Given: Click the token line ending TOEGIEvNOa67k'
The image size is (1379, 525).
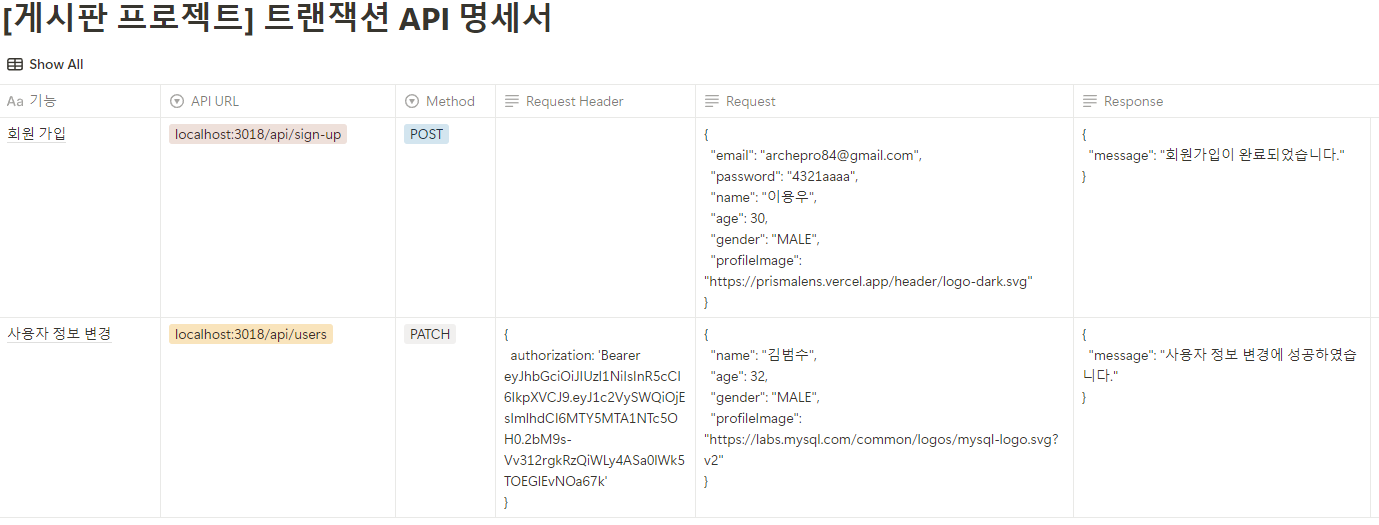Looking at the screenshot, I should click(x=557, y=481).
